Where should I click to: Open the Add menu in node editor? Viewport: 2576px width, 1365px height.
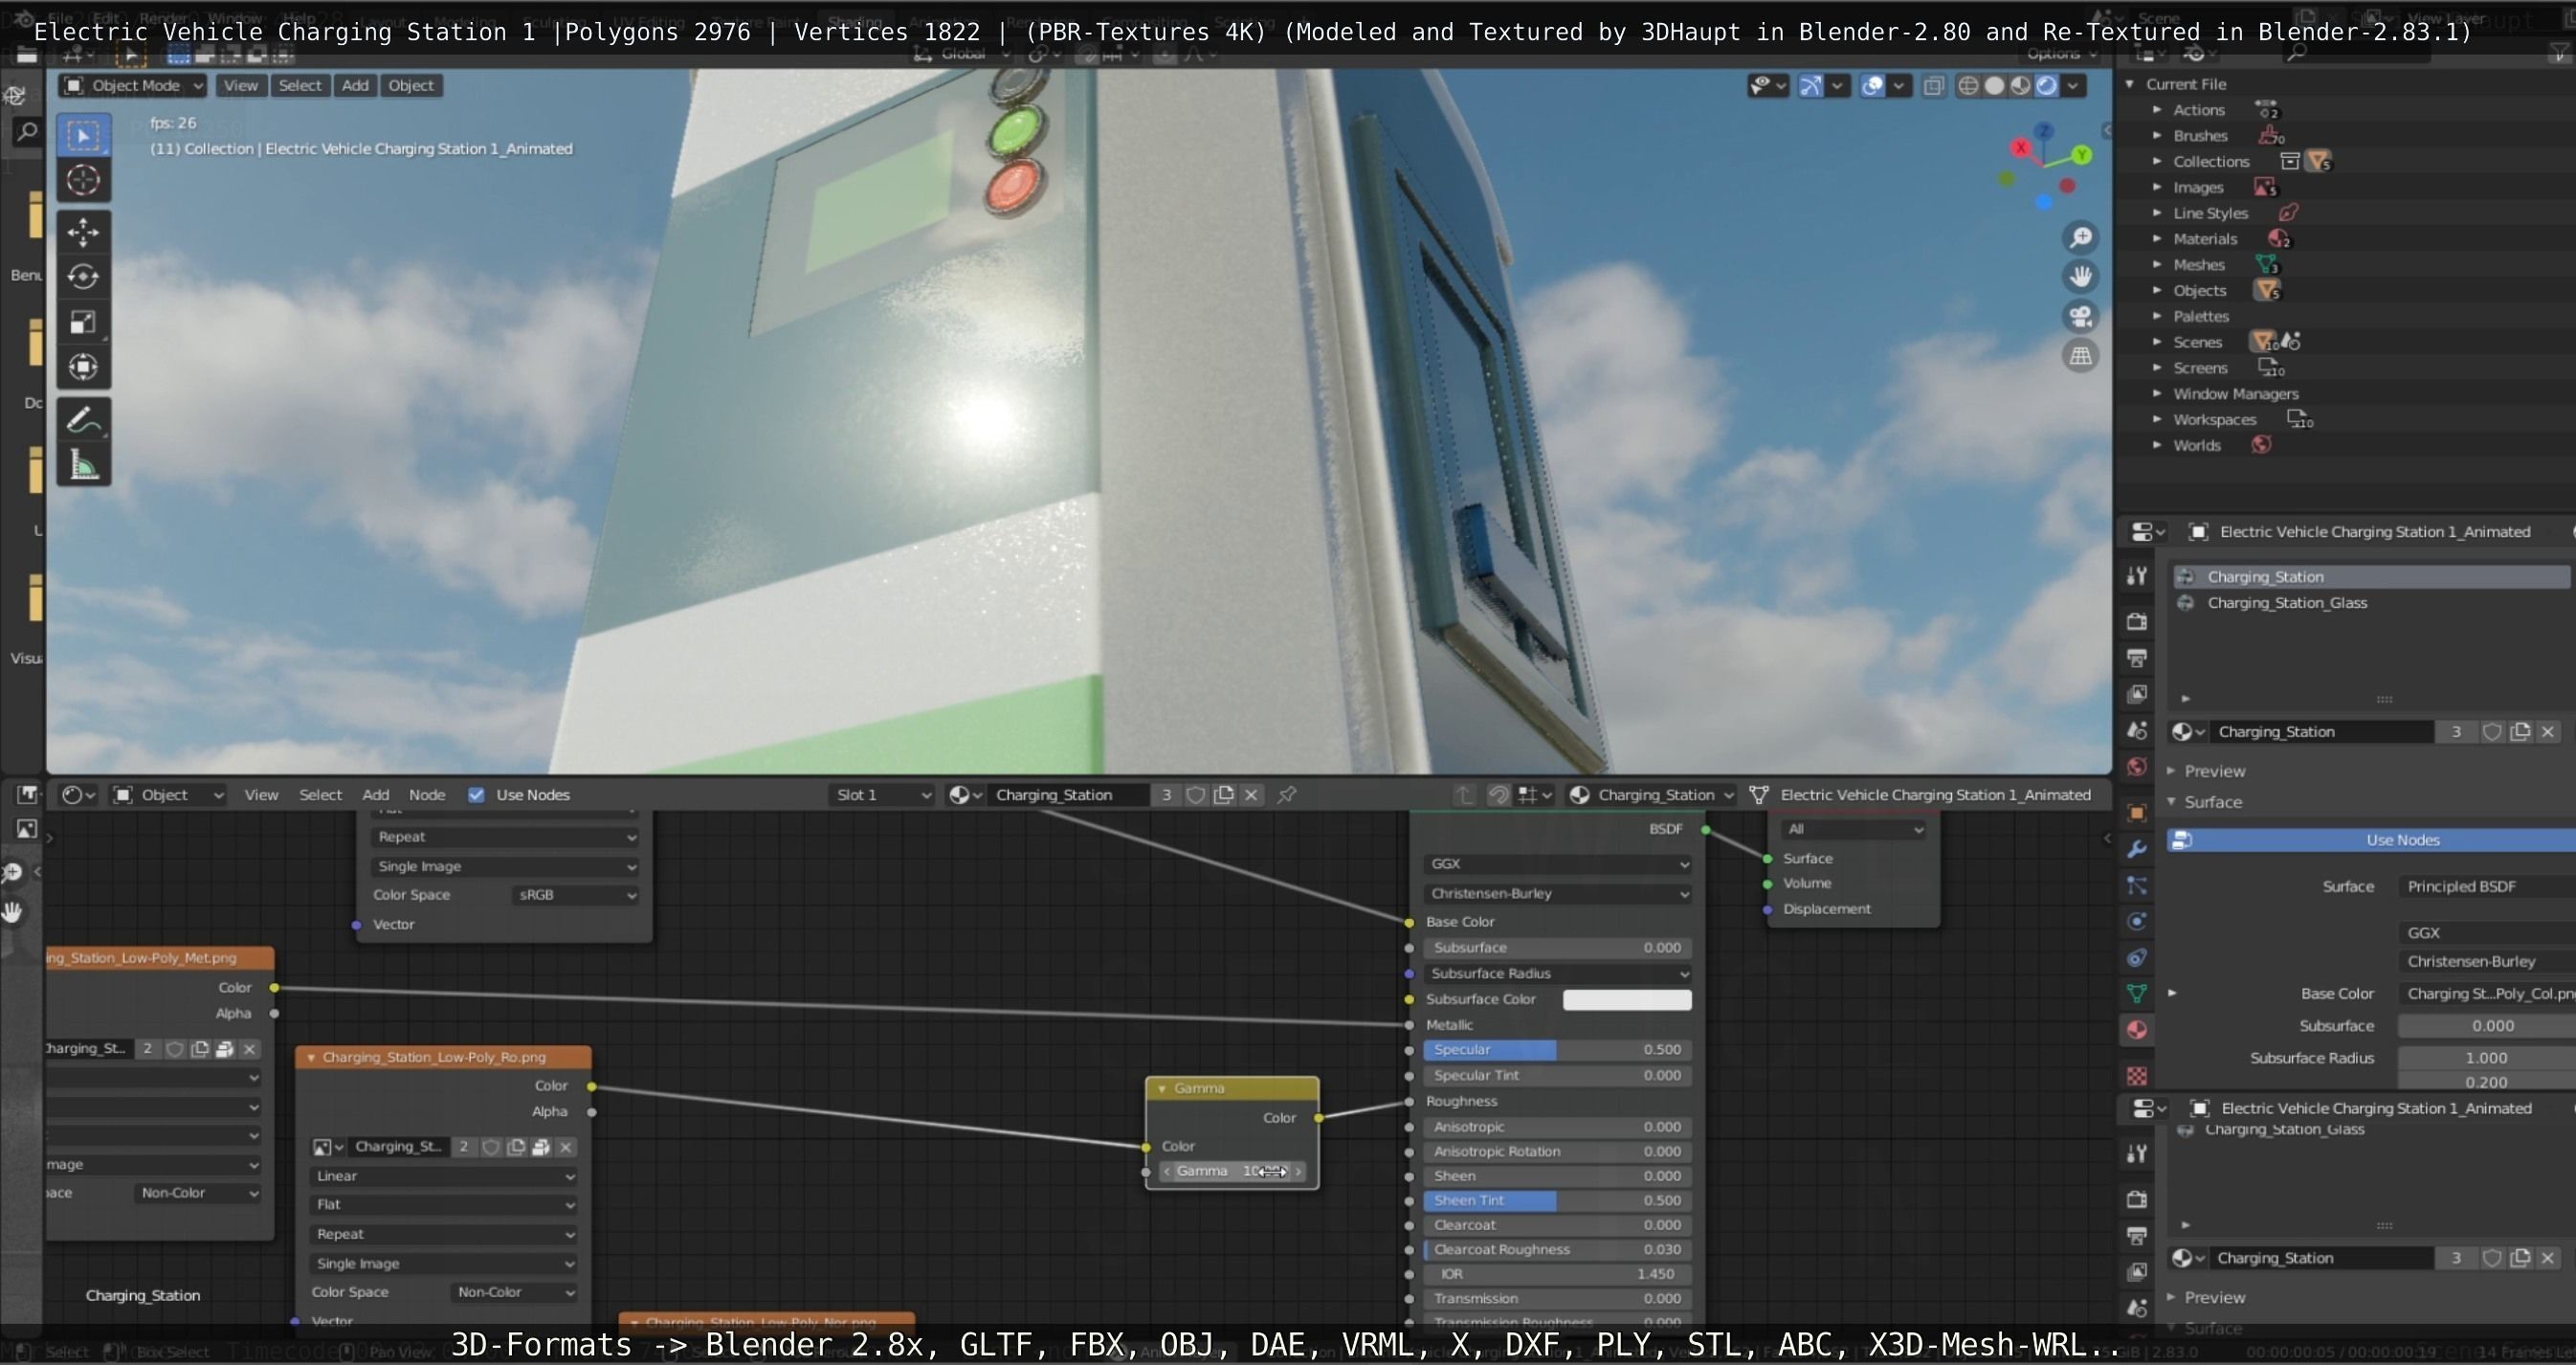[x=375, y=795]
